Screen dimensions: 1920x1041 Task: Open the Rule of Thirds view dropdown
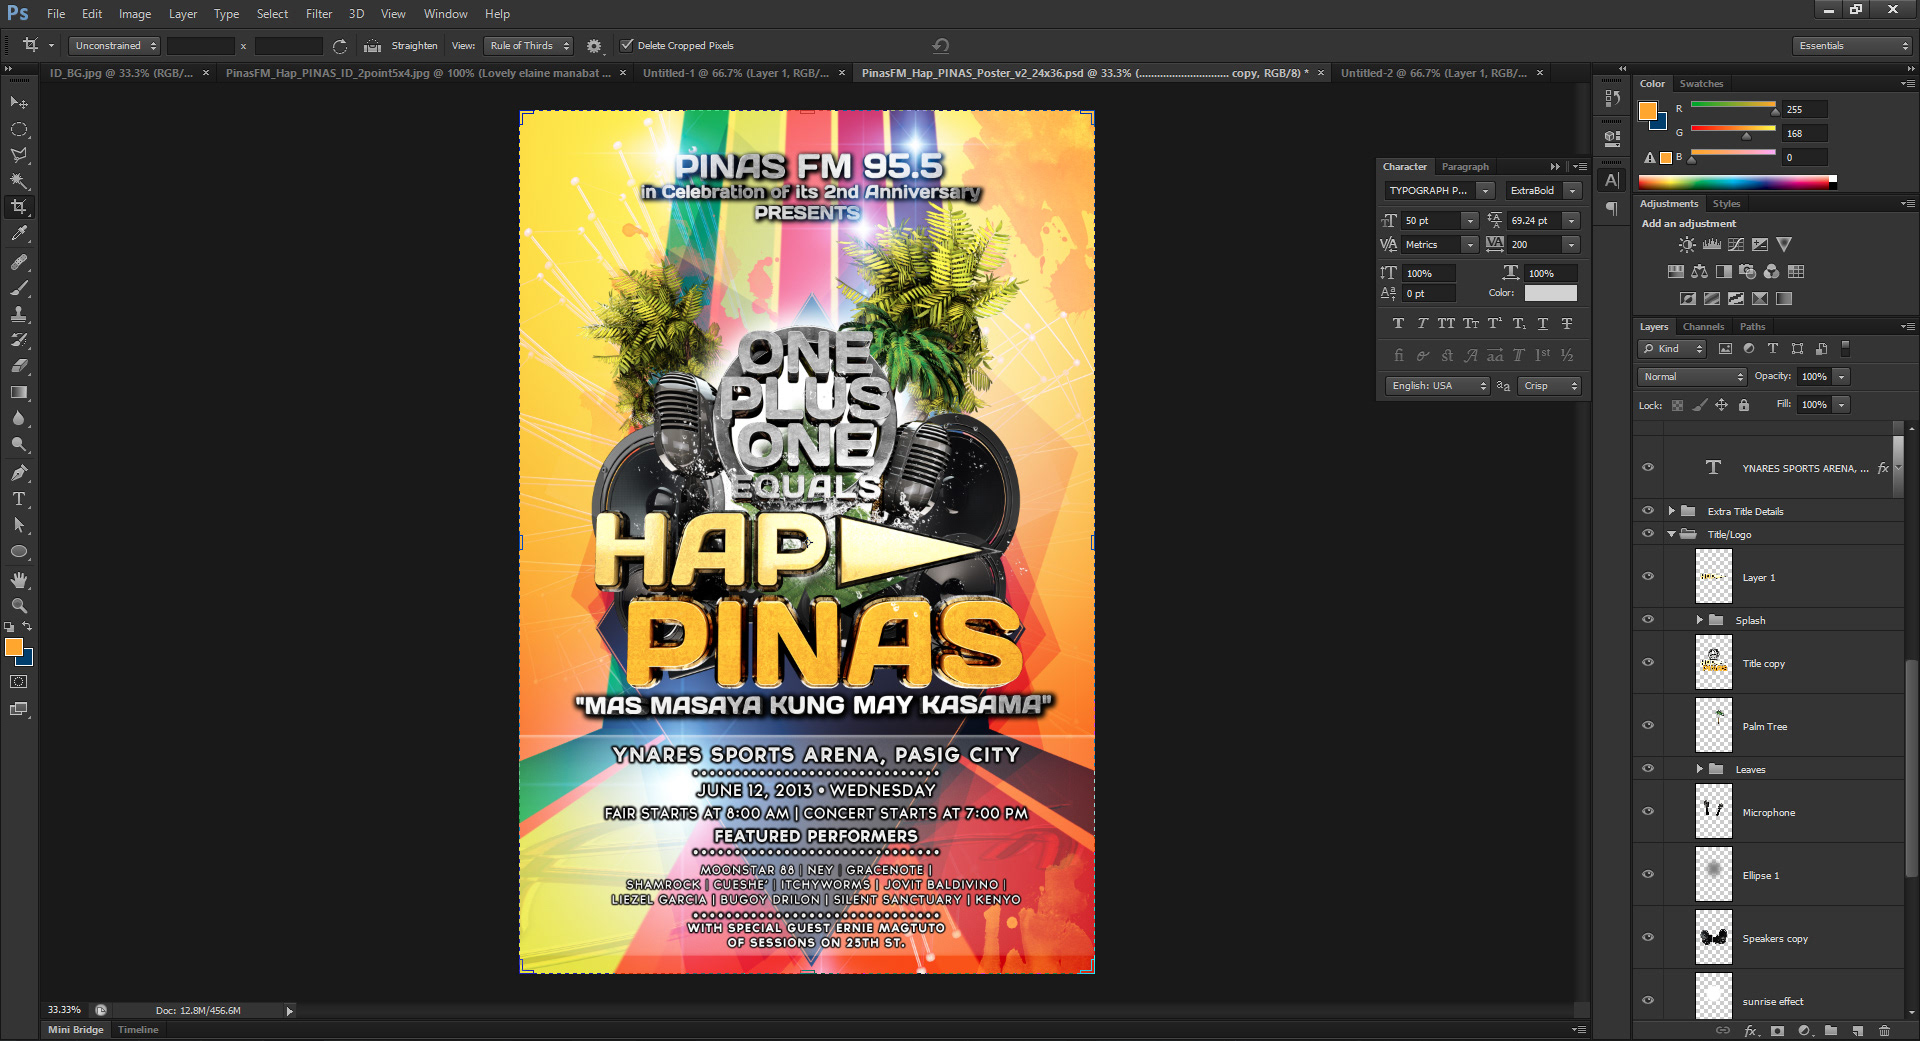pos(528,46)
